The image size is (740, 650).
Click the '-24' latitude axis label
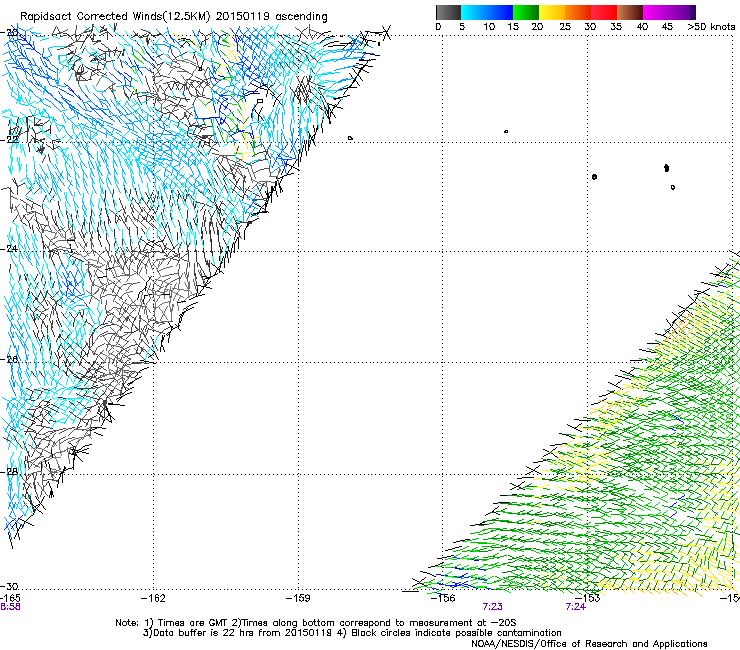pyautogui.click(x=10, y=248)
